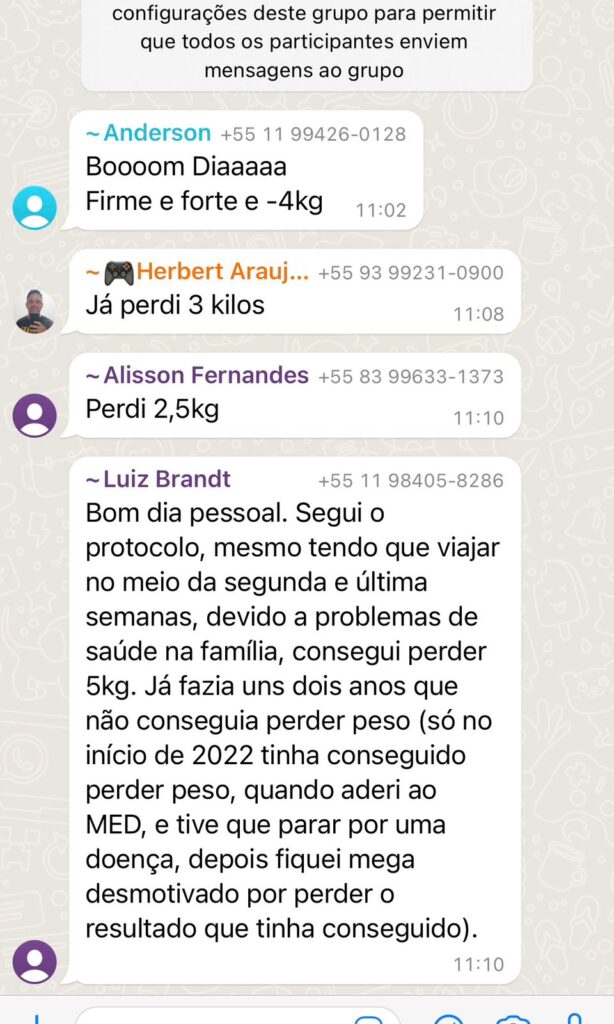614x1024 pixels.
Task: Focus the message input field
Action: (238, 1016)
